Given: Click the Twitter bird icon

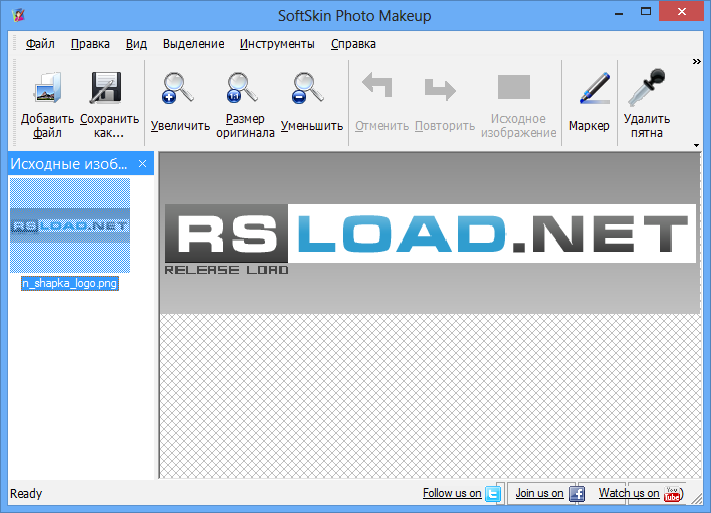Looking at the screenshot, I should coord(492,493).
